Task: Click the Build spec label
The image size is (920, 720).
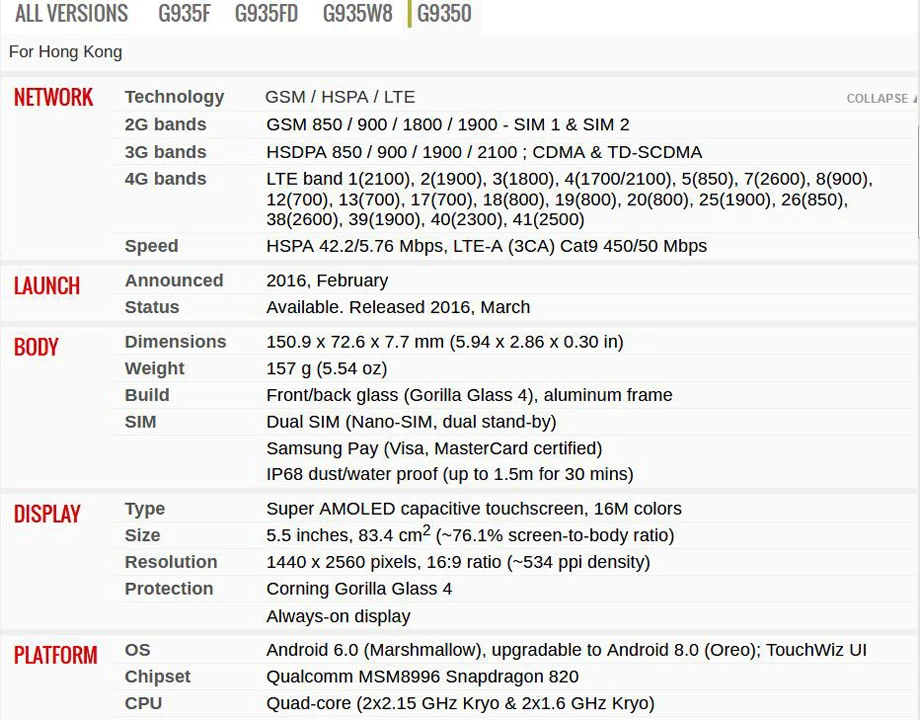Action: [147, 395]
